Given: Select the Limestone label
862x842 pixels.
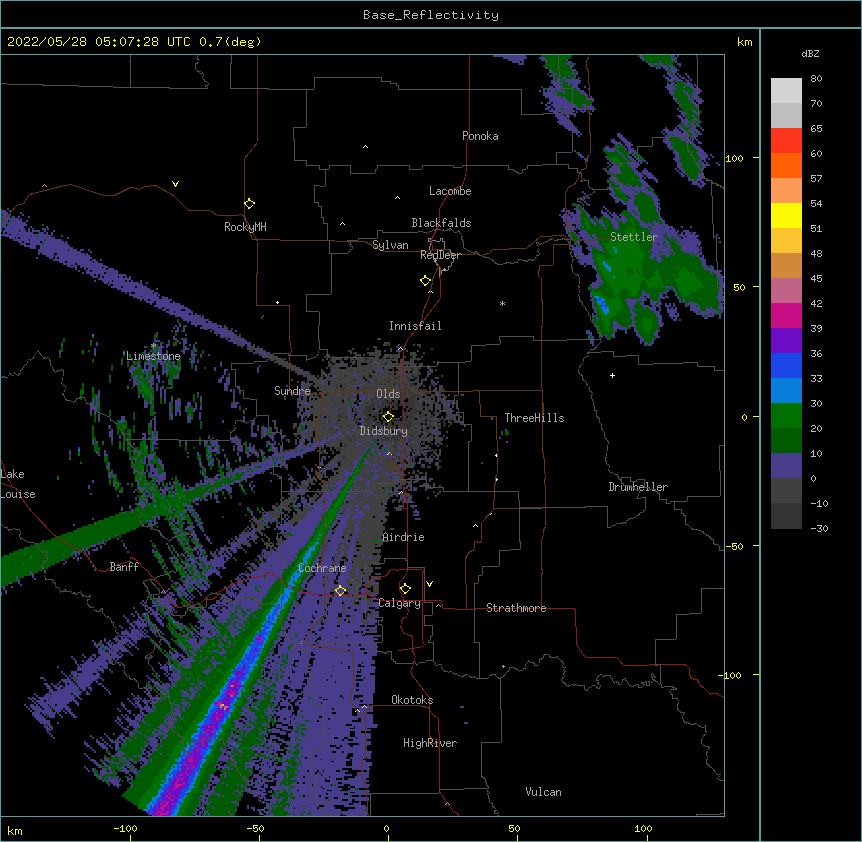Looking at the screenshot, I should [x=153, y=356].
